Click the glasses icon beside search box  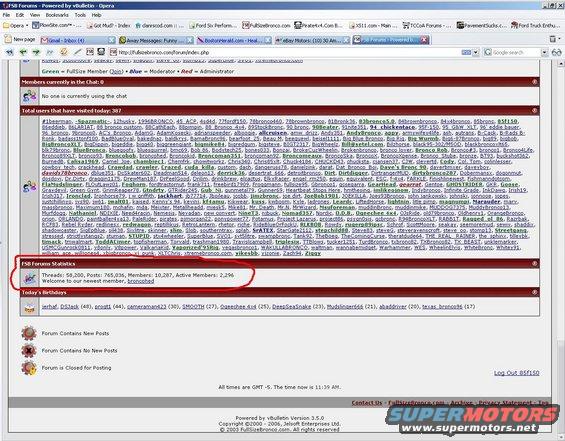(x=557, y=53)
